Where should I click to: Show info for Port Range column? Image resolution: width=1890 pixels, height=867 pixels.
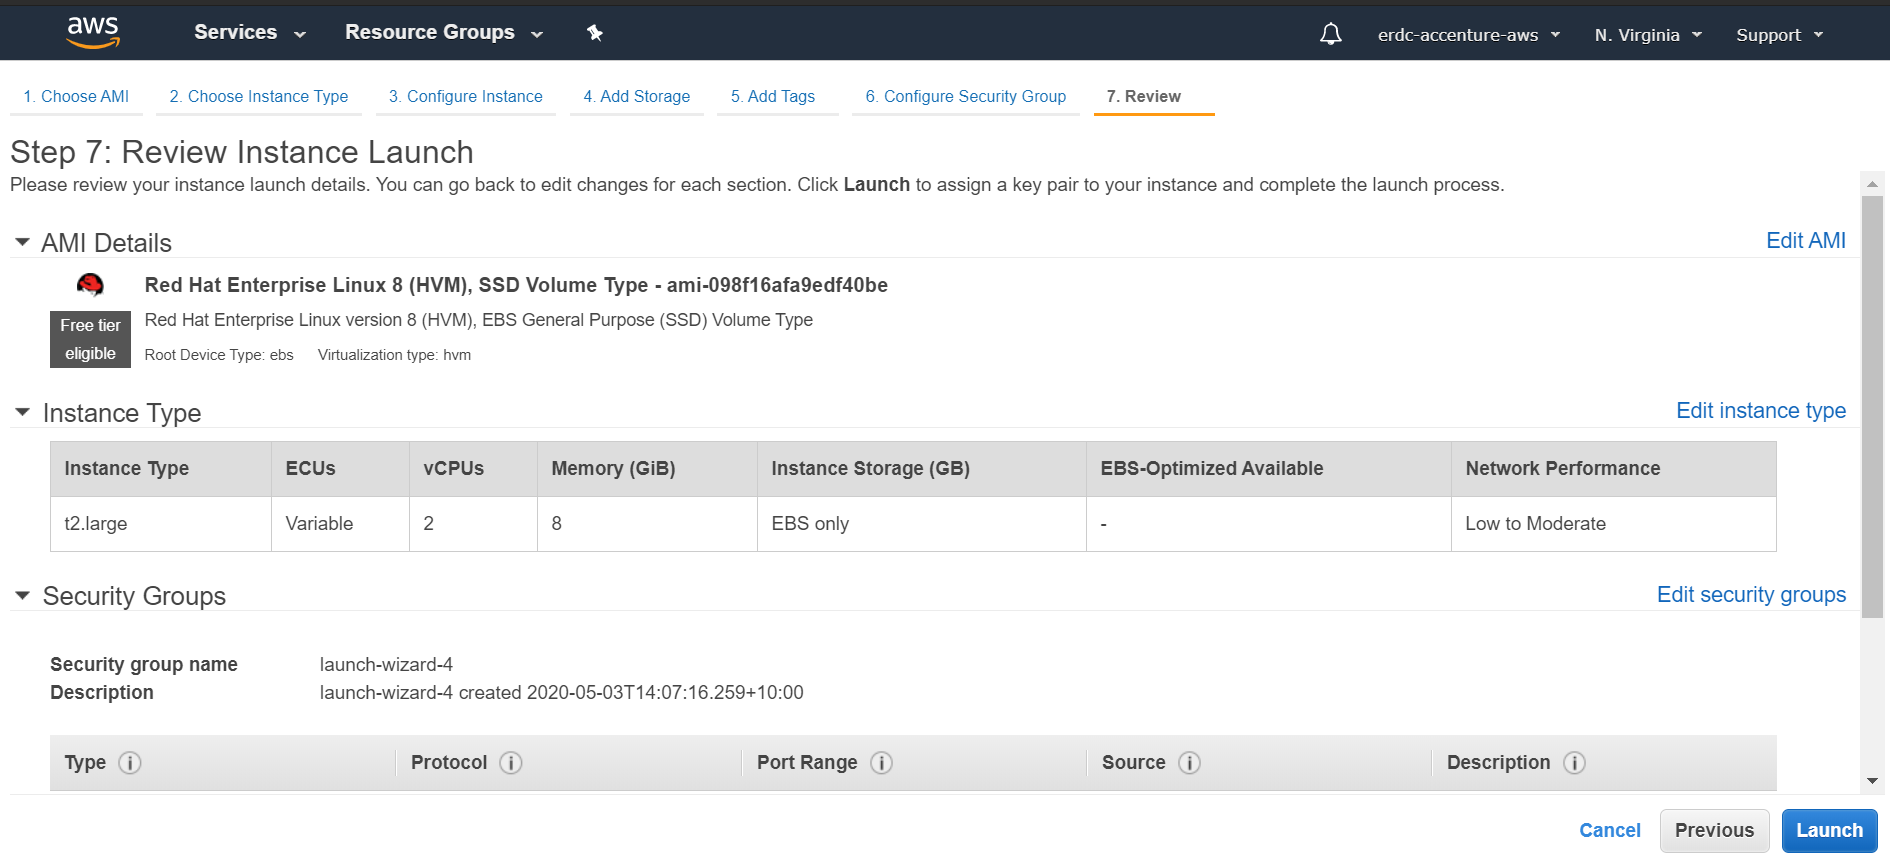[881, 763]
